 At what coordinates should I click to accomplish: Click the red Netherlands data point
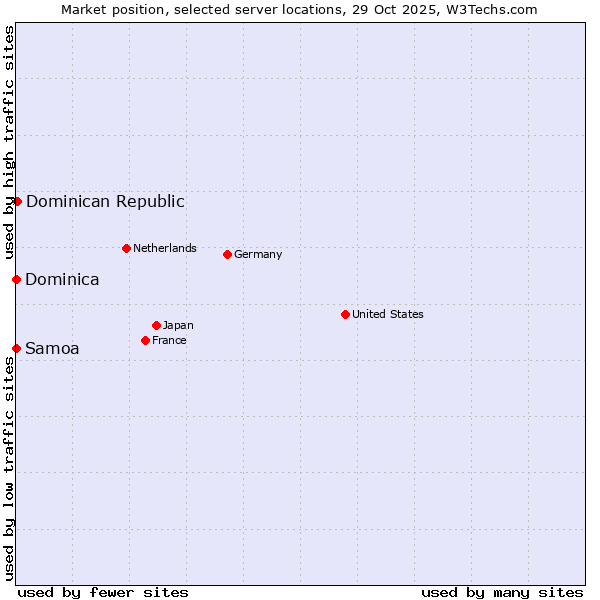tap(126, 248)
